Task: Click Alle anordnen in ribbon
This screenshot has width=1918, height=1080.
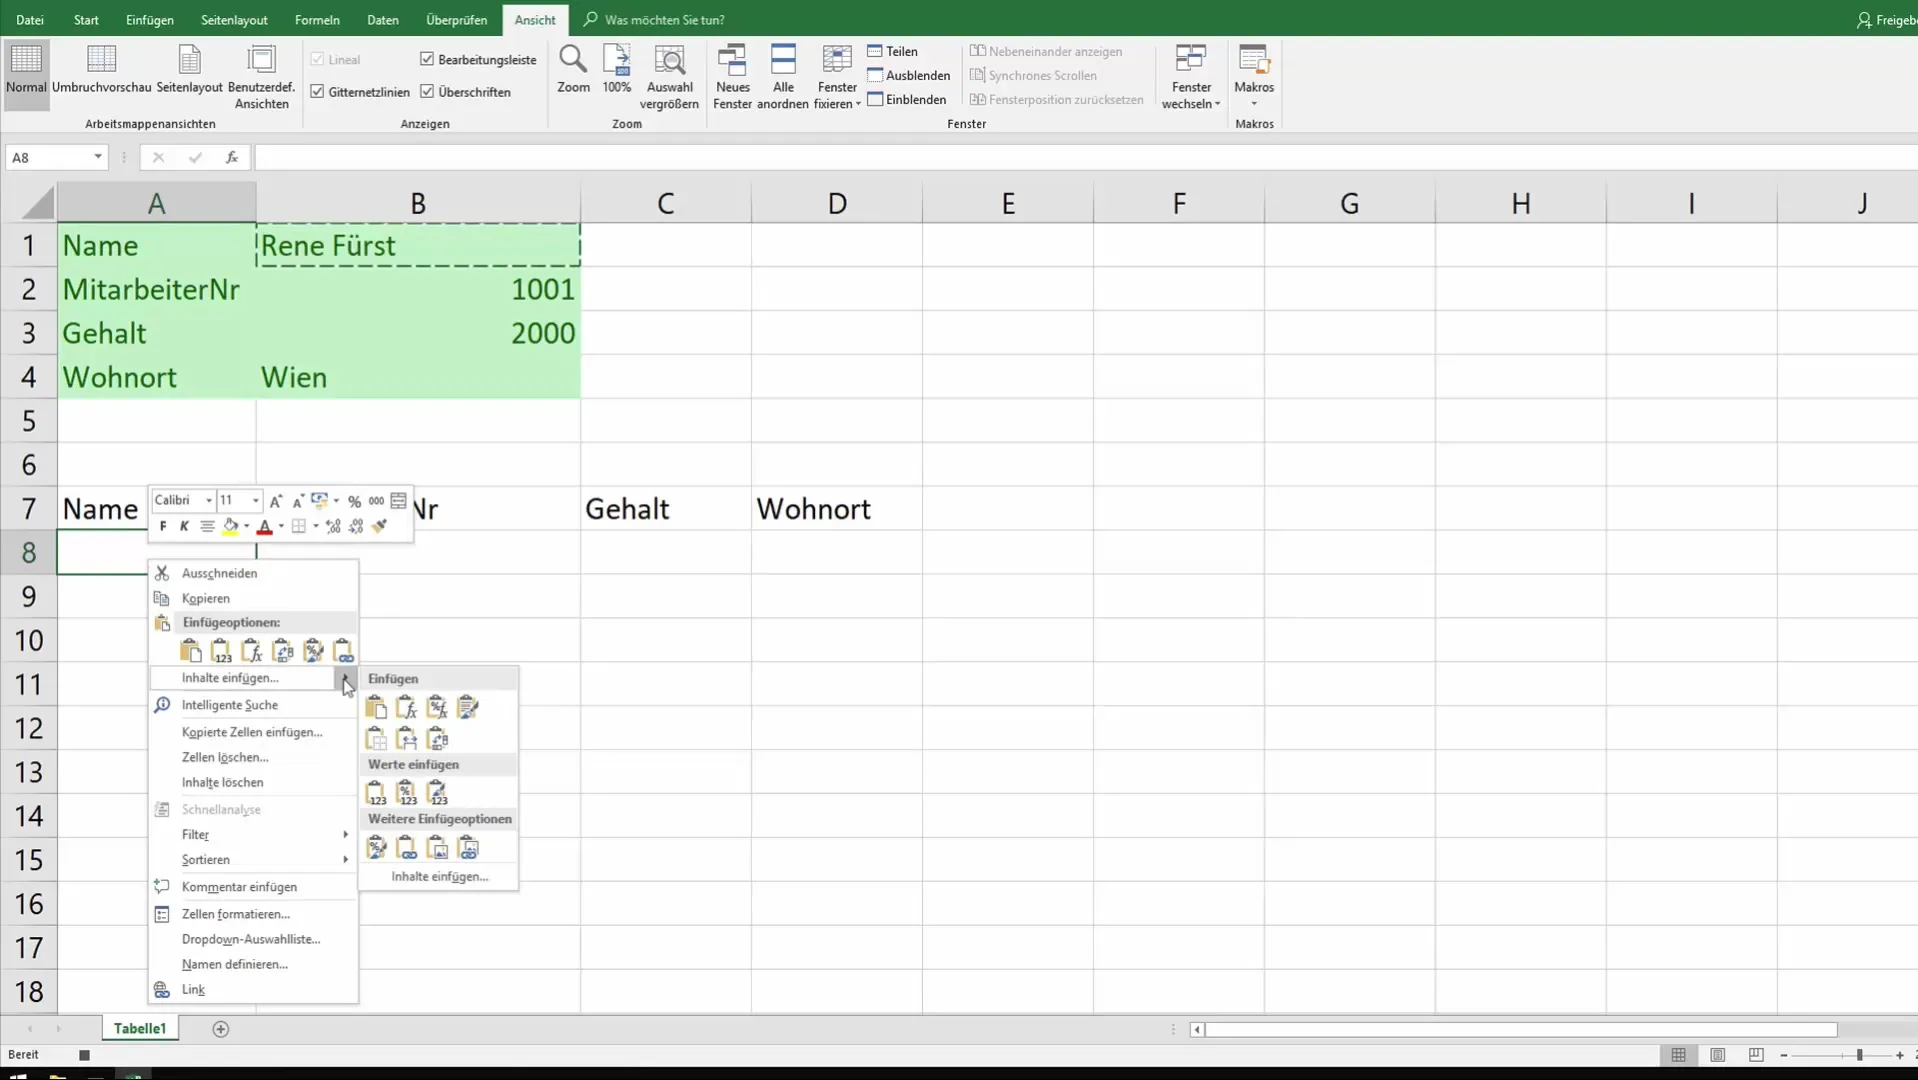Action: pyautogui.click(x=782, y=77)
